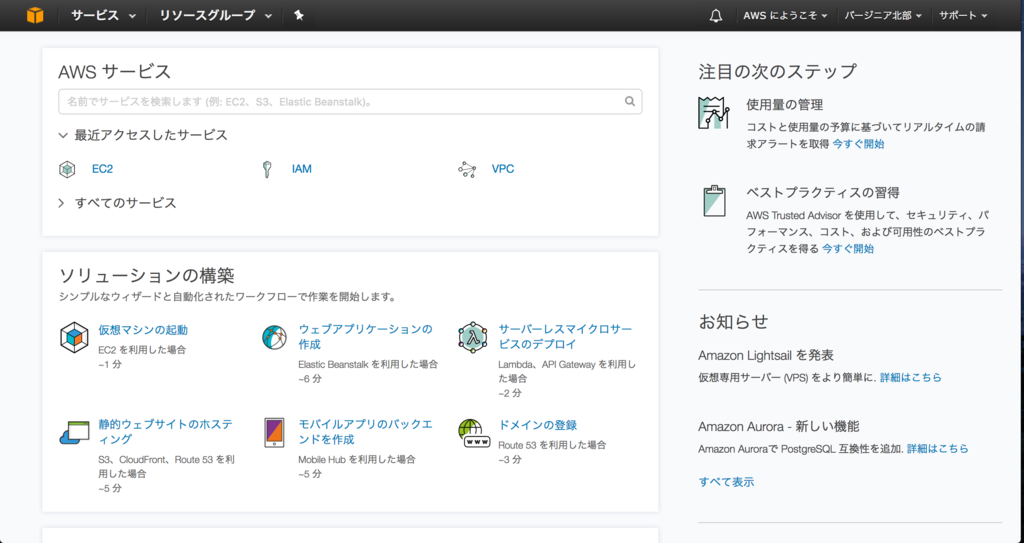1024x543 pixels.
Task: Click the EC2 service icon
Action: point(67,169)
